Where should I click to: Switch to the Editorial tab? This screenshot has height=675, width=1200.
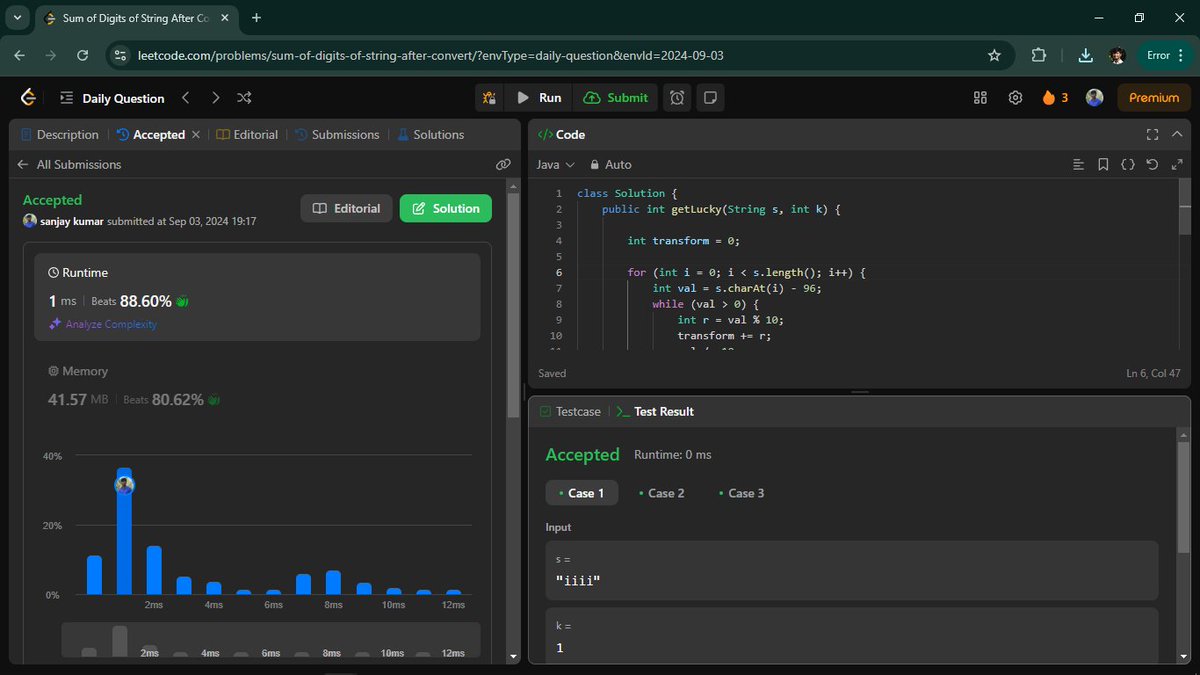pyautogui.click(x=247, y=135)
